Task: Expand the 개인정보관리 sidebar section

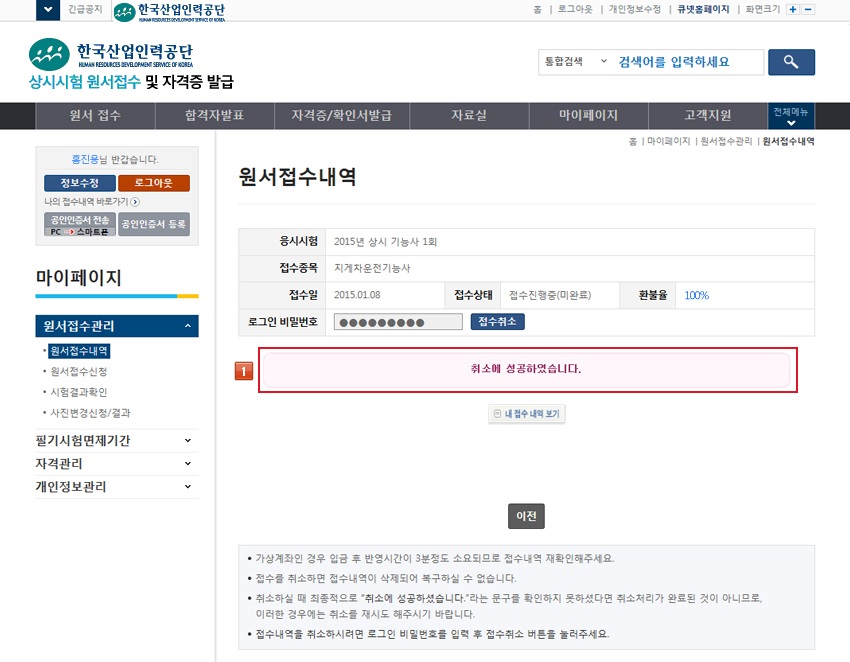Action: 188,487
